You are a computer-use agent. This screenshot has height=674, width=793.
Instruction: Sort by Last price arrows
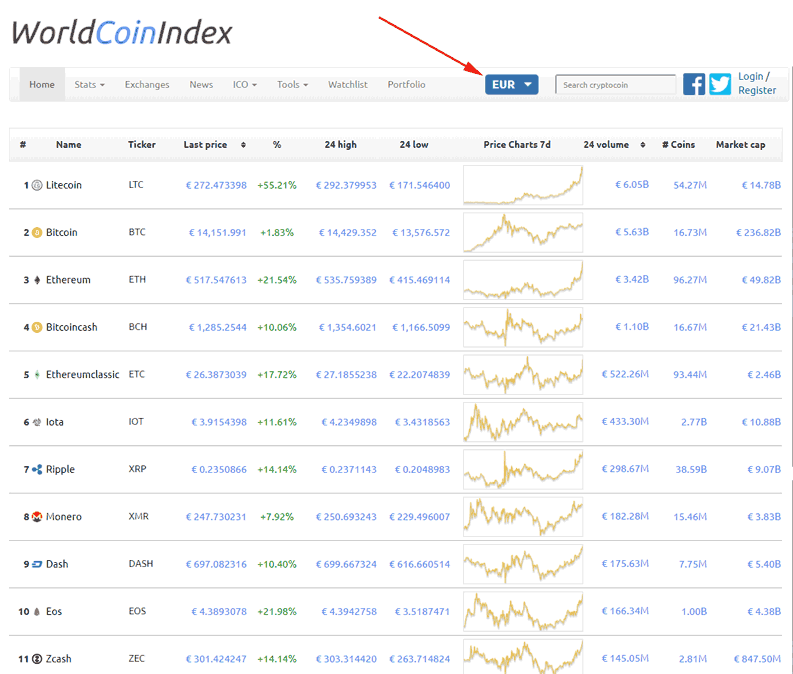243,145
